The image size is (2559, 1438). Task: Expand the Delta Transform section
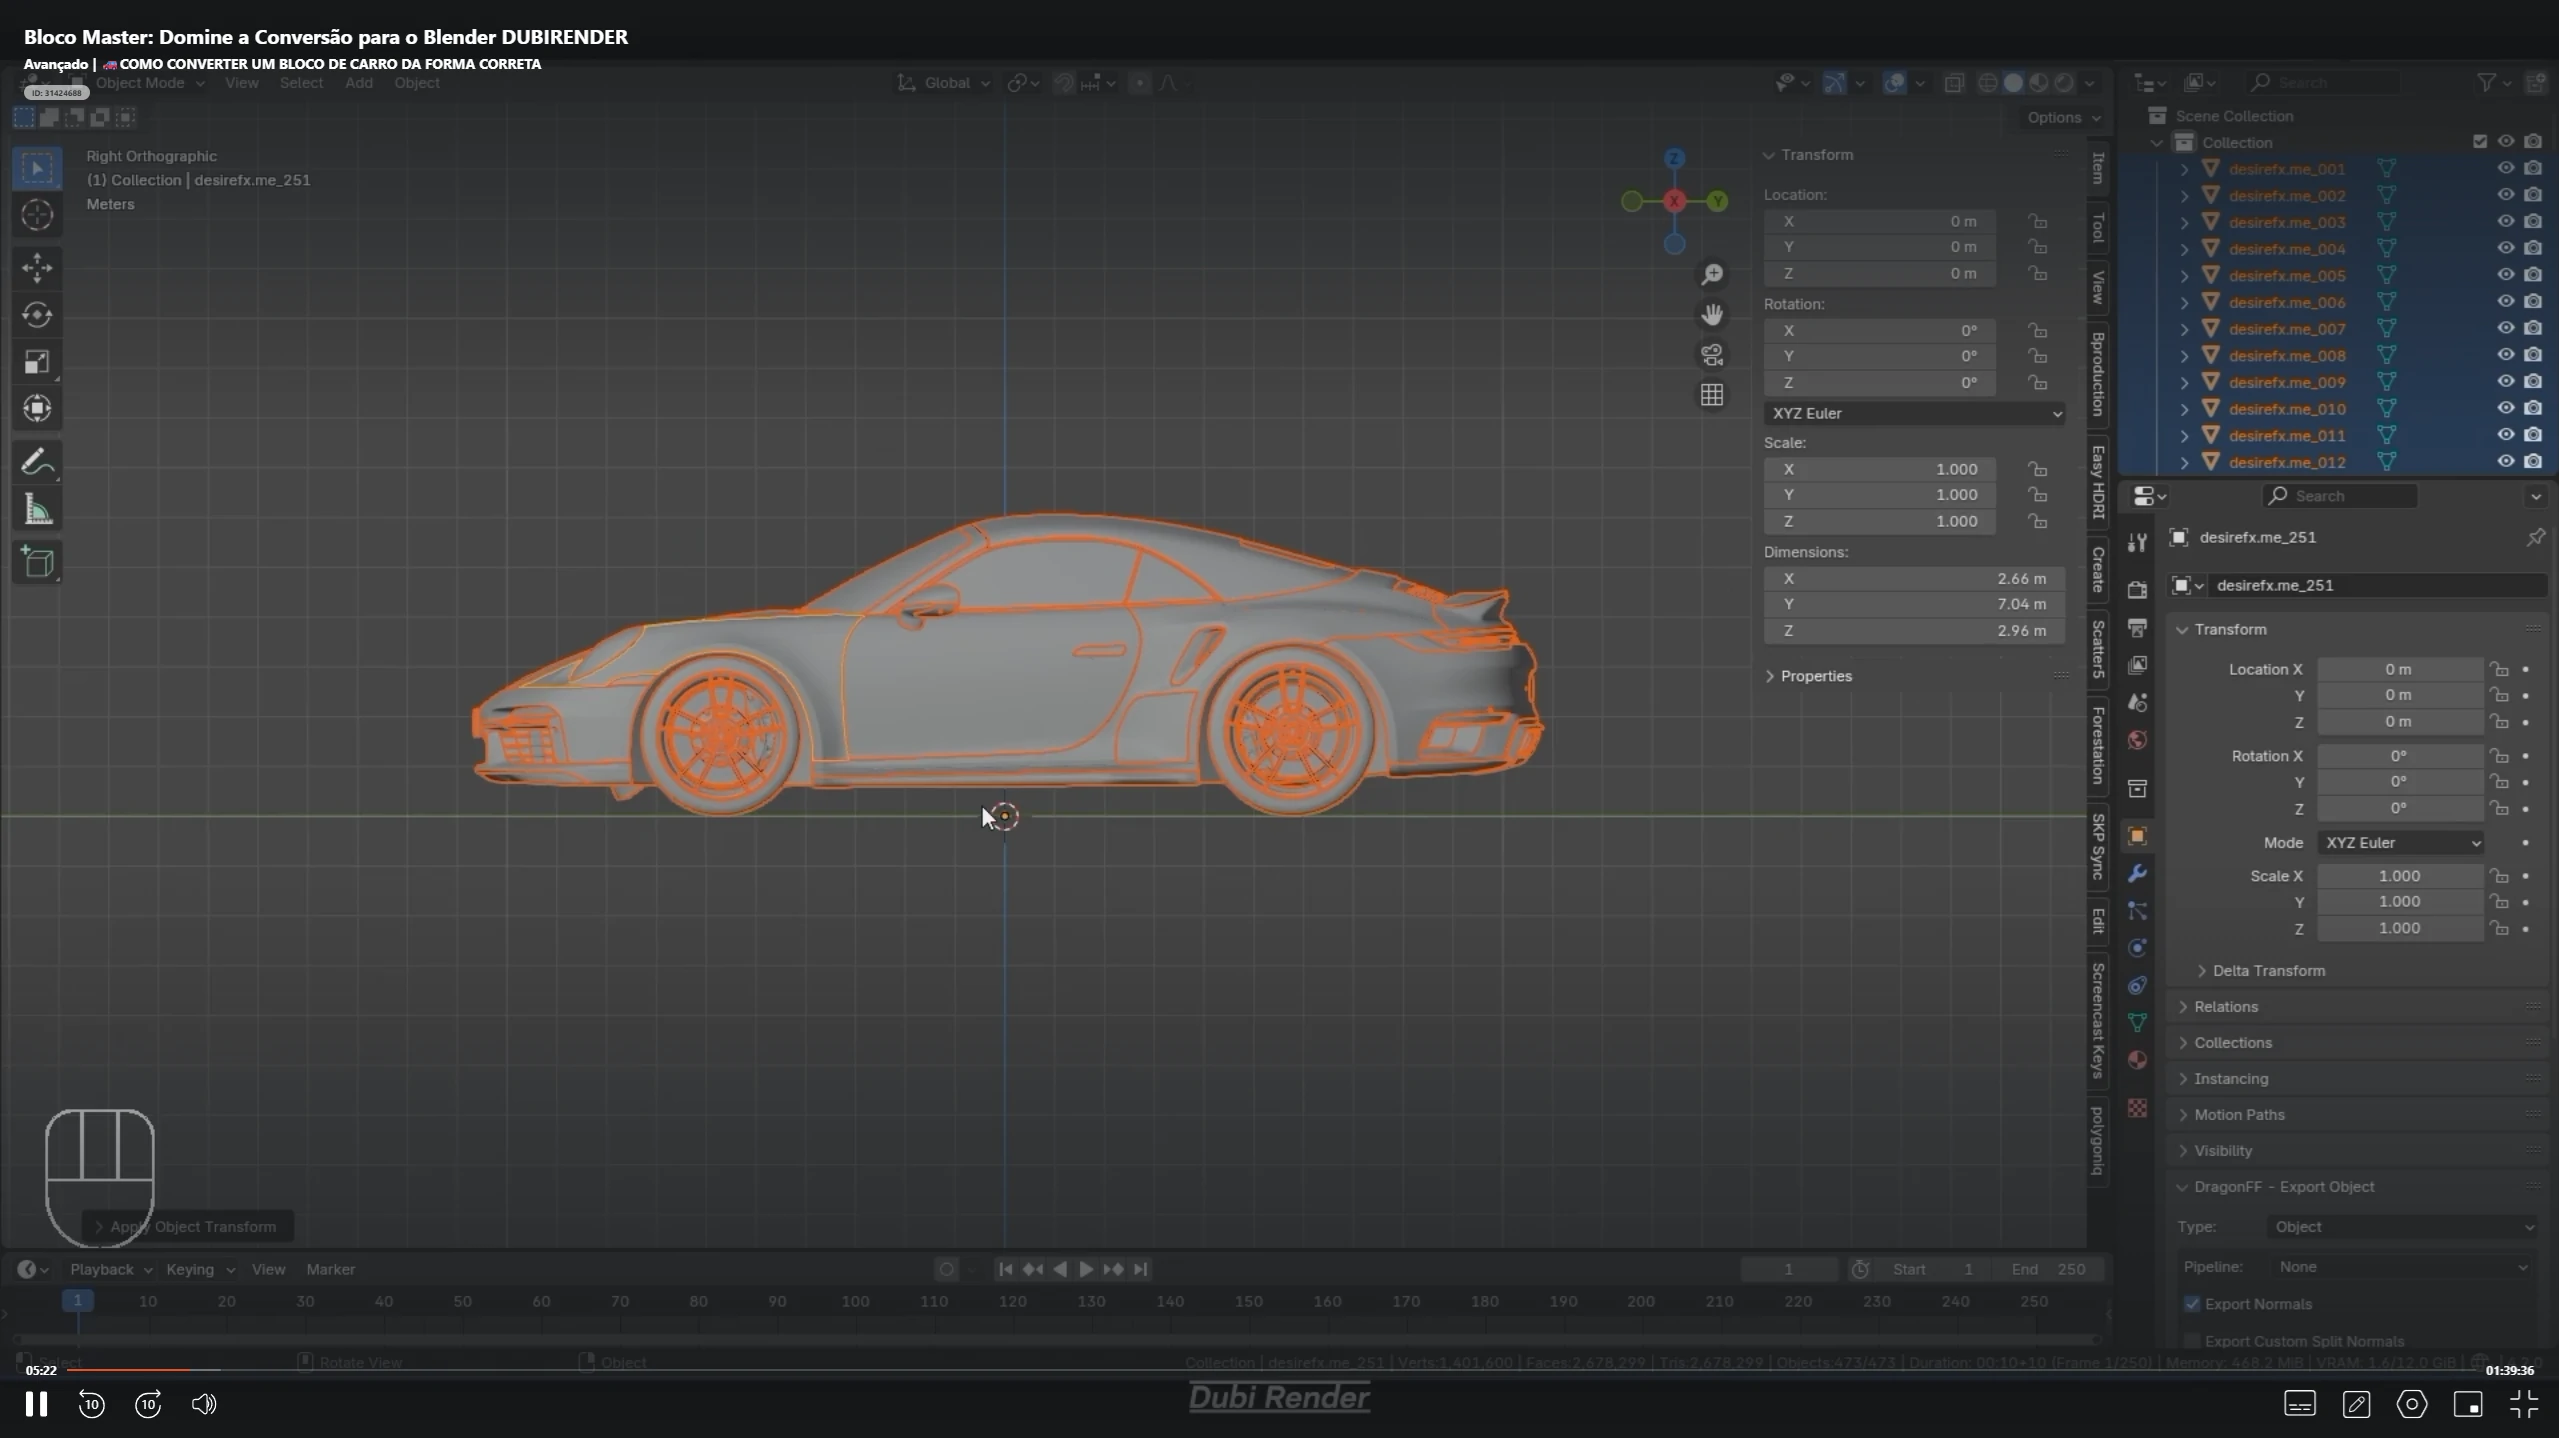[x=2267, y=971]
